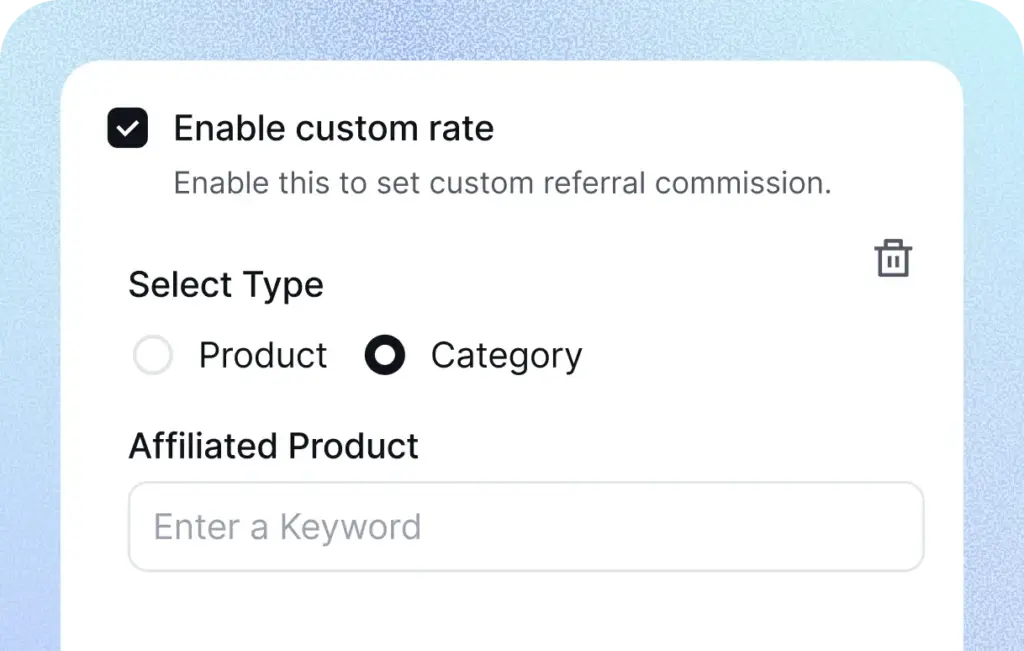
Task: Click the "Product" radio label text
Action: tap(263, 355)
